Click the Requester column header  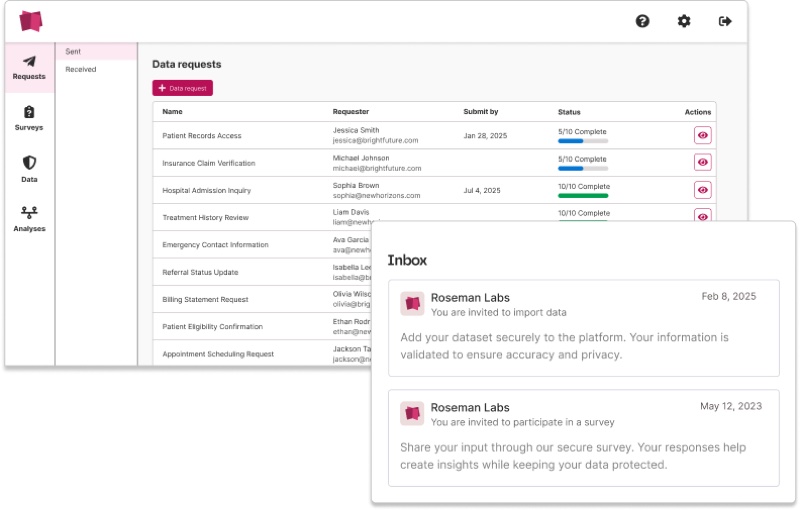(x=351, y=112)
